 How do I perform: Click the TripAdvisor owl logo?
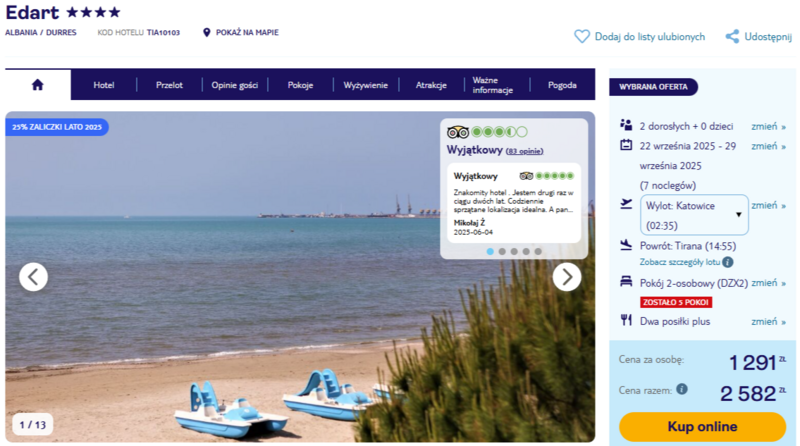coord(458,132)
